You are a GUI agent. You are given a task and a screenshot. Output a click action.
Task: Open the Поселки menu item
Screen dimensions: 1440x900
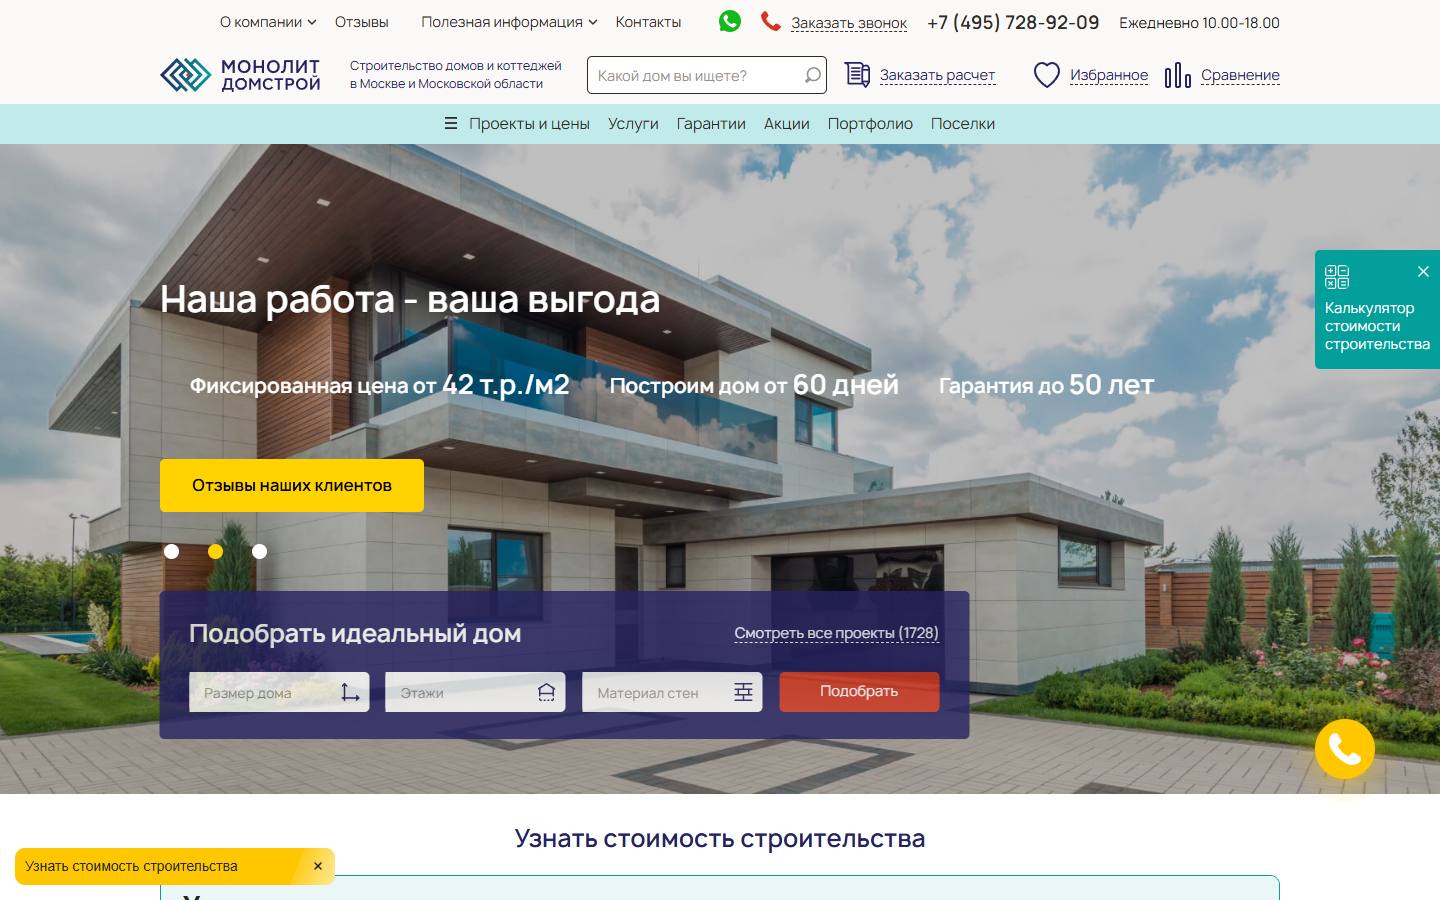click(x=963, y=124)
